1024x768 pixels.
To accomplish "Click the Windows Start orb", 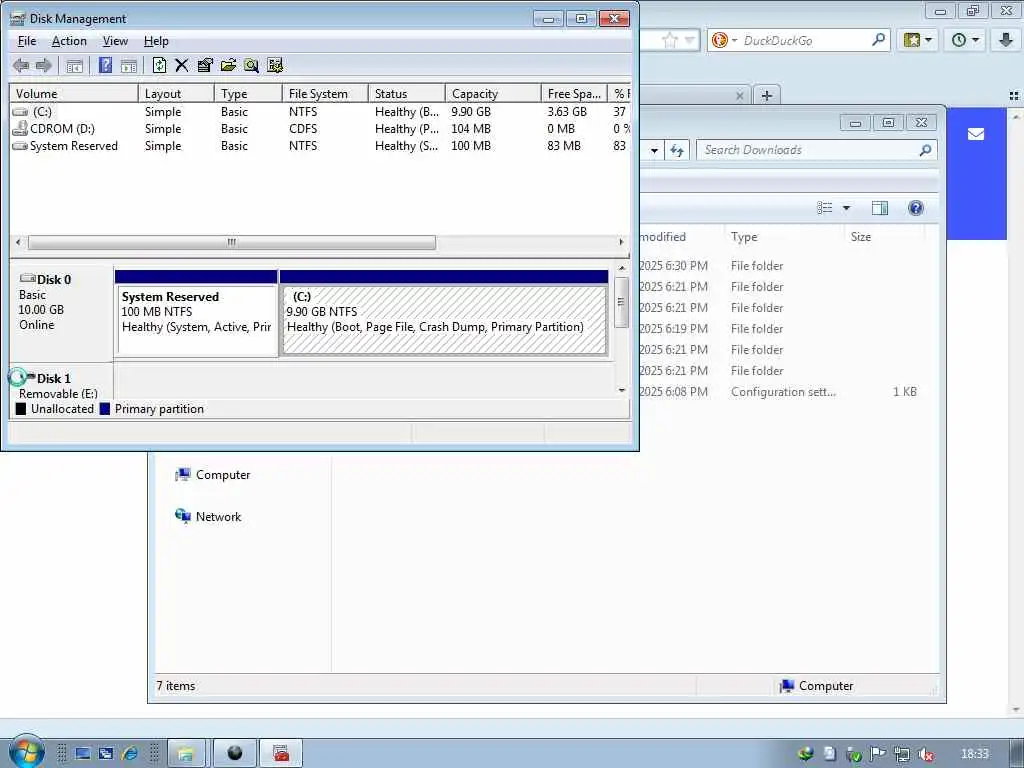I will coord(25,752).
